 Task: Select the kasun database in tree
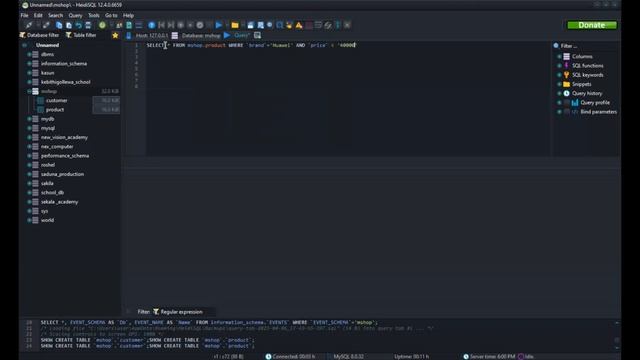click(x=47, y=73)
